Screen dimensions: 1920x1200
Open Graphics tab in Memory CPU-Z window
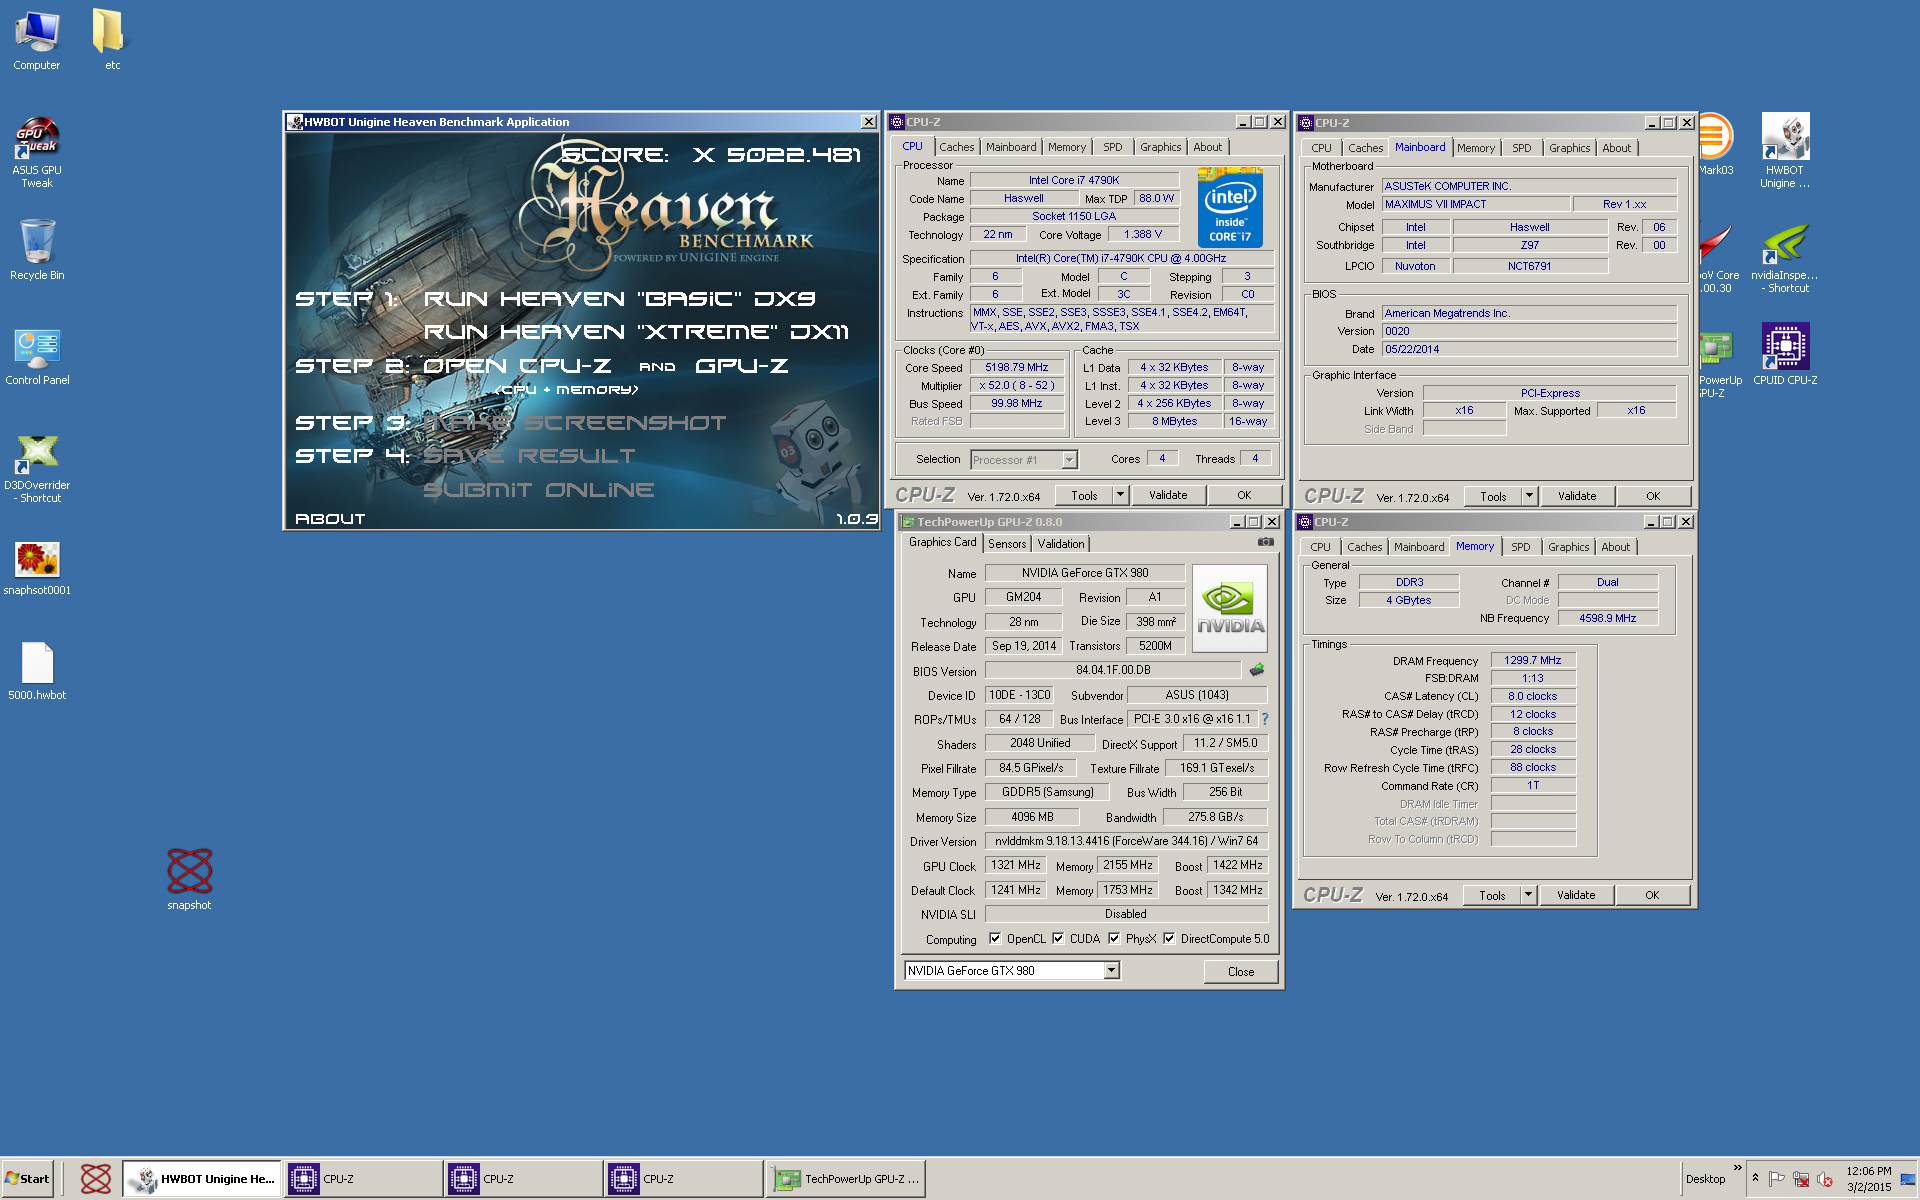click(1568, 547)
